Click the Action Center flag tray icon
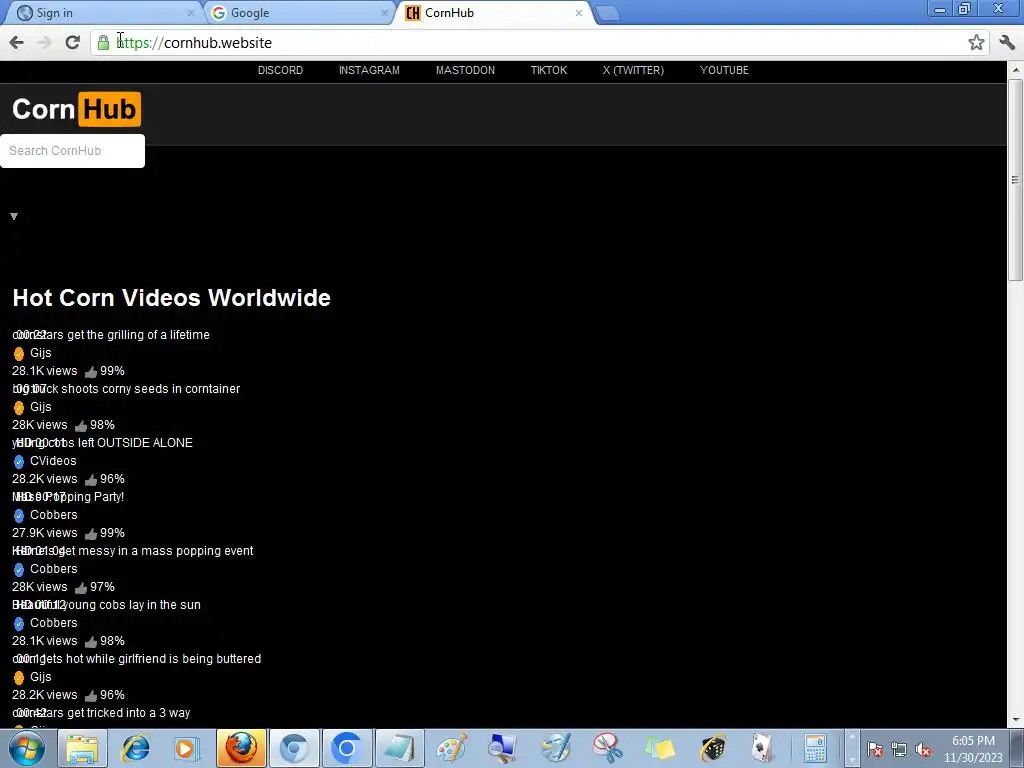This screenshot has width=1024, height=768. 875,749
